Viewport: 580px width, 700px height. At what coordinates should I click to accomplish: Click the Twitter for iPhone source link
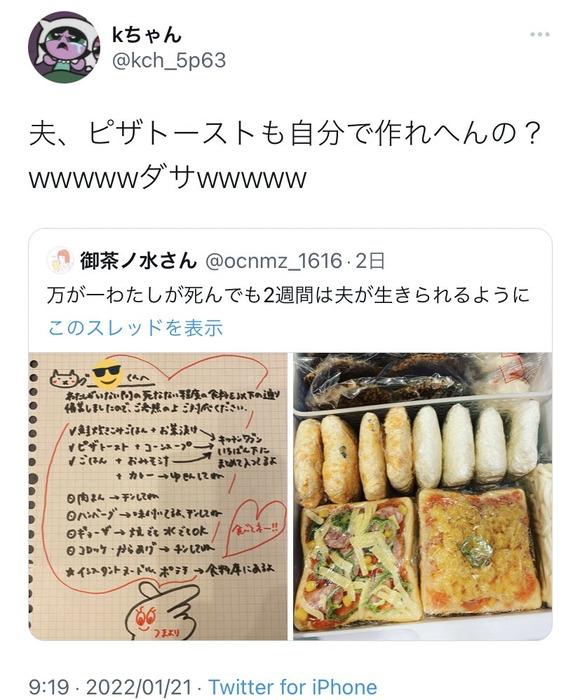[293, 686]
